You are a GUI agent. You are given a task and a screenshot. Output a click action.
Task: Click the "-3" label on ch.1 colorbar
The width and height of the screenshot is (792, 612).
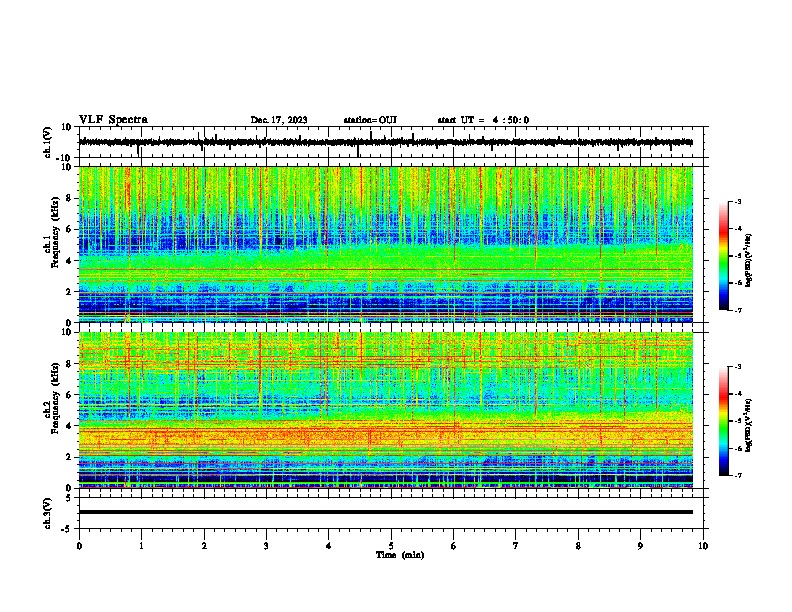point(737,202)
